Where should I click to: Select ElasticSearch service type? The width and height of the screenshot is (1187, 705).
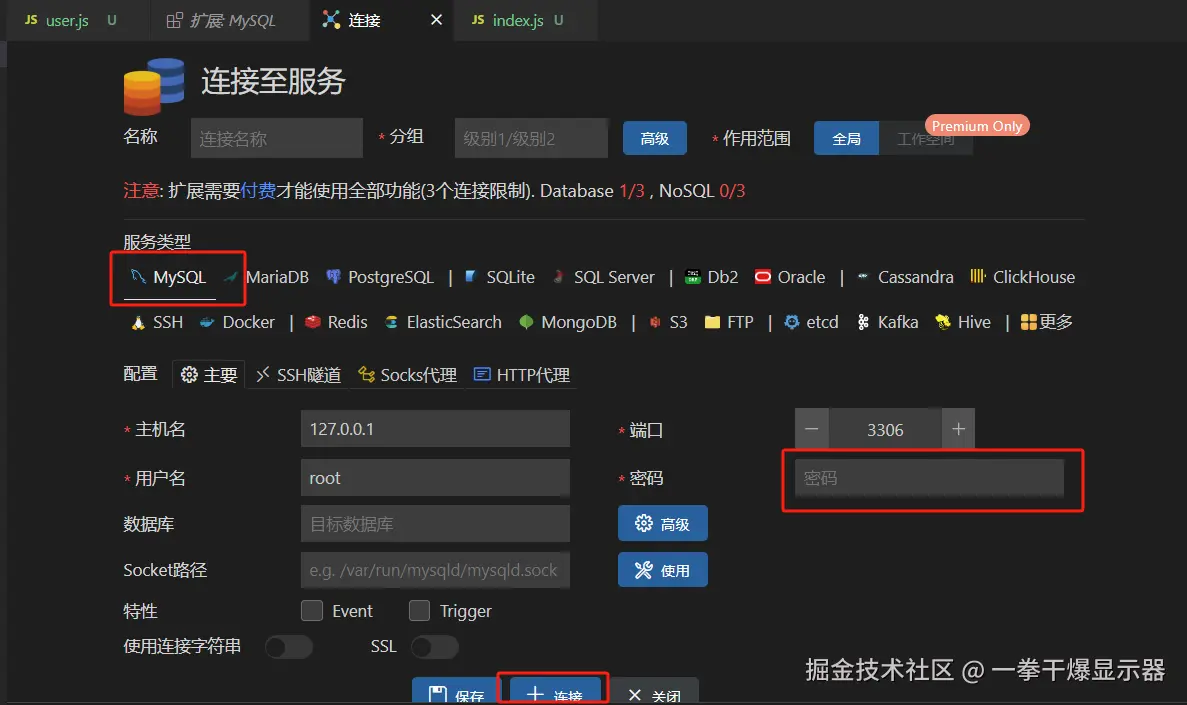click(x=444, y=322)
